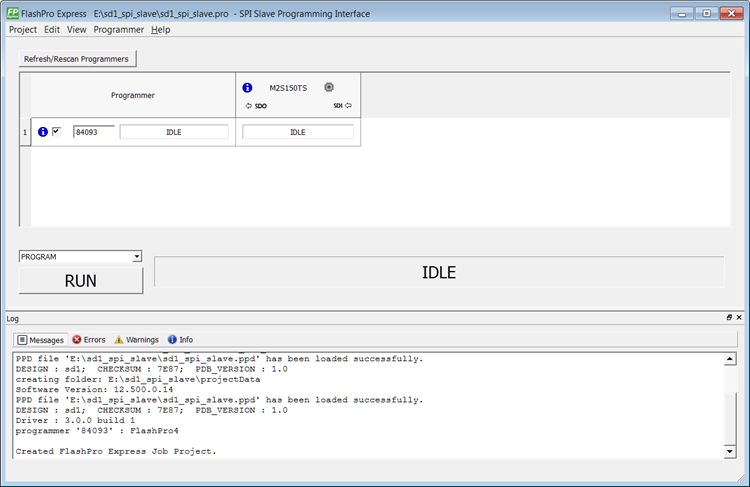Image resolution: width=750 pixels, height=487 pixels.
Task: Open the Edit menu
Action: coord(52,30)
